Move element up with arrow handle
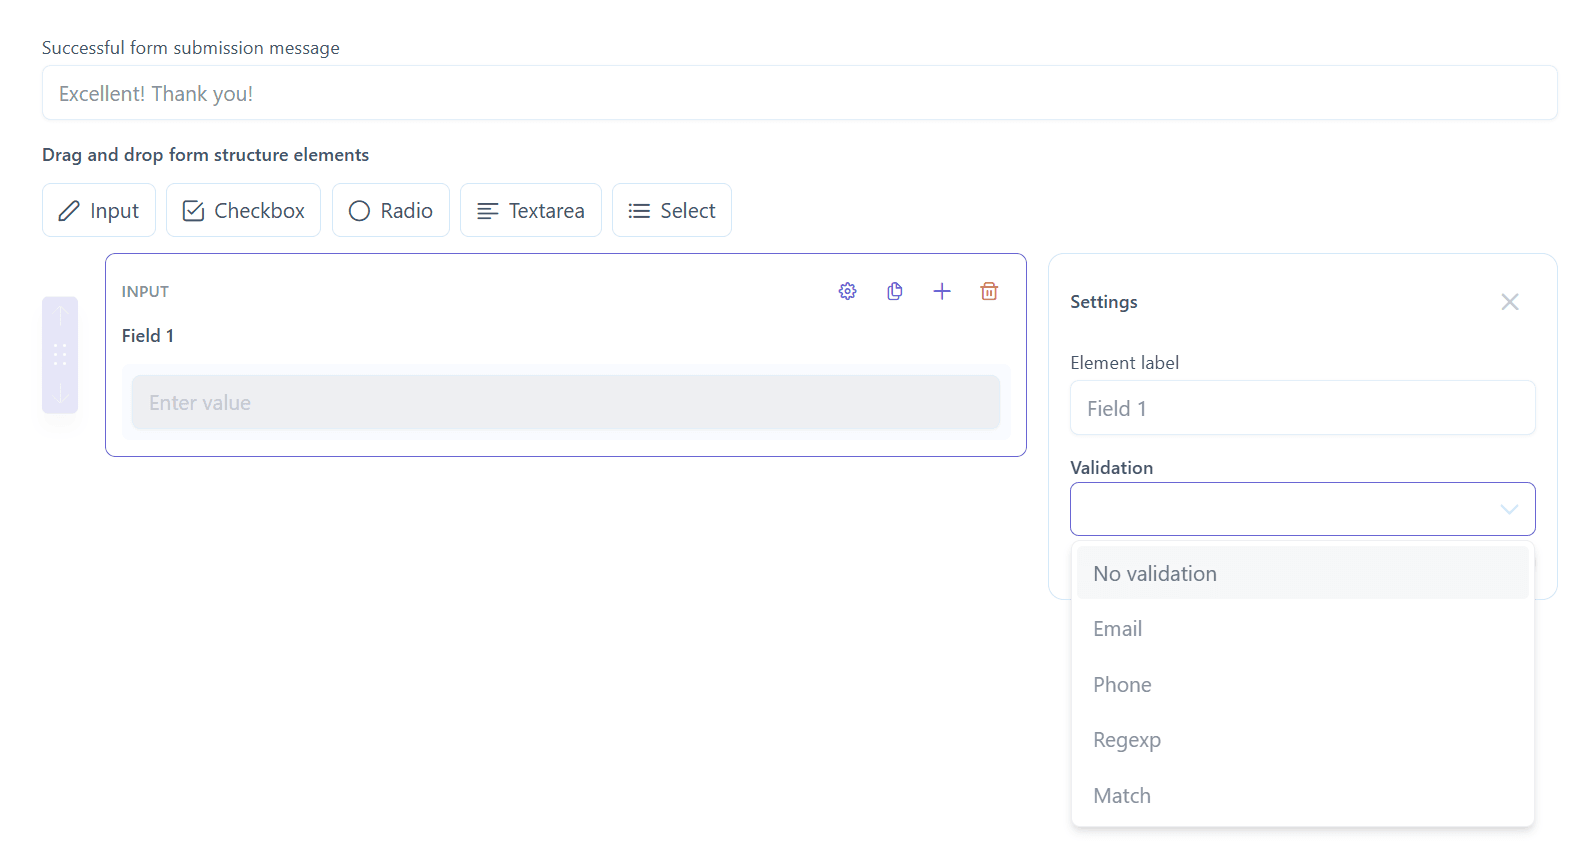This screenshot has height=864, width=1591. [x=60, y=315]
